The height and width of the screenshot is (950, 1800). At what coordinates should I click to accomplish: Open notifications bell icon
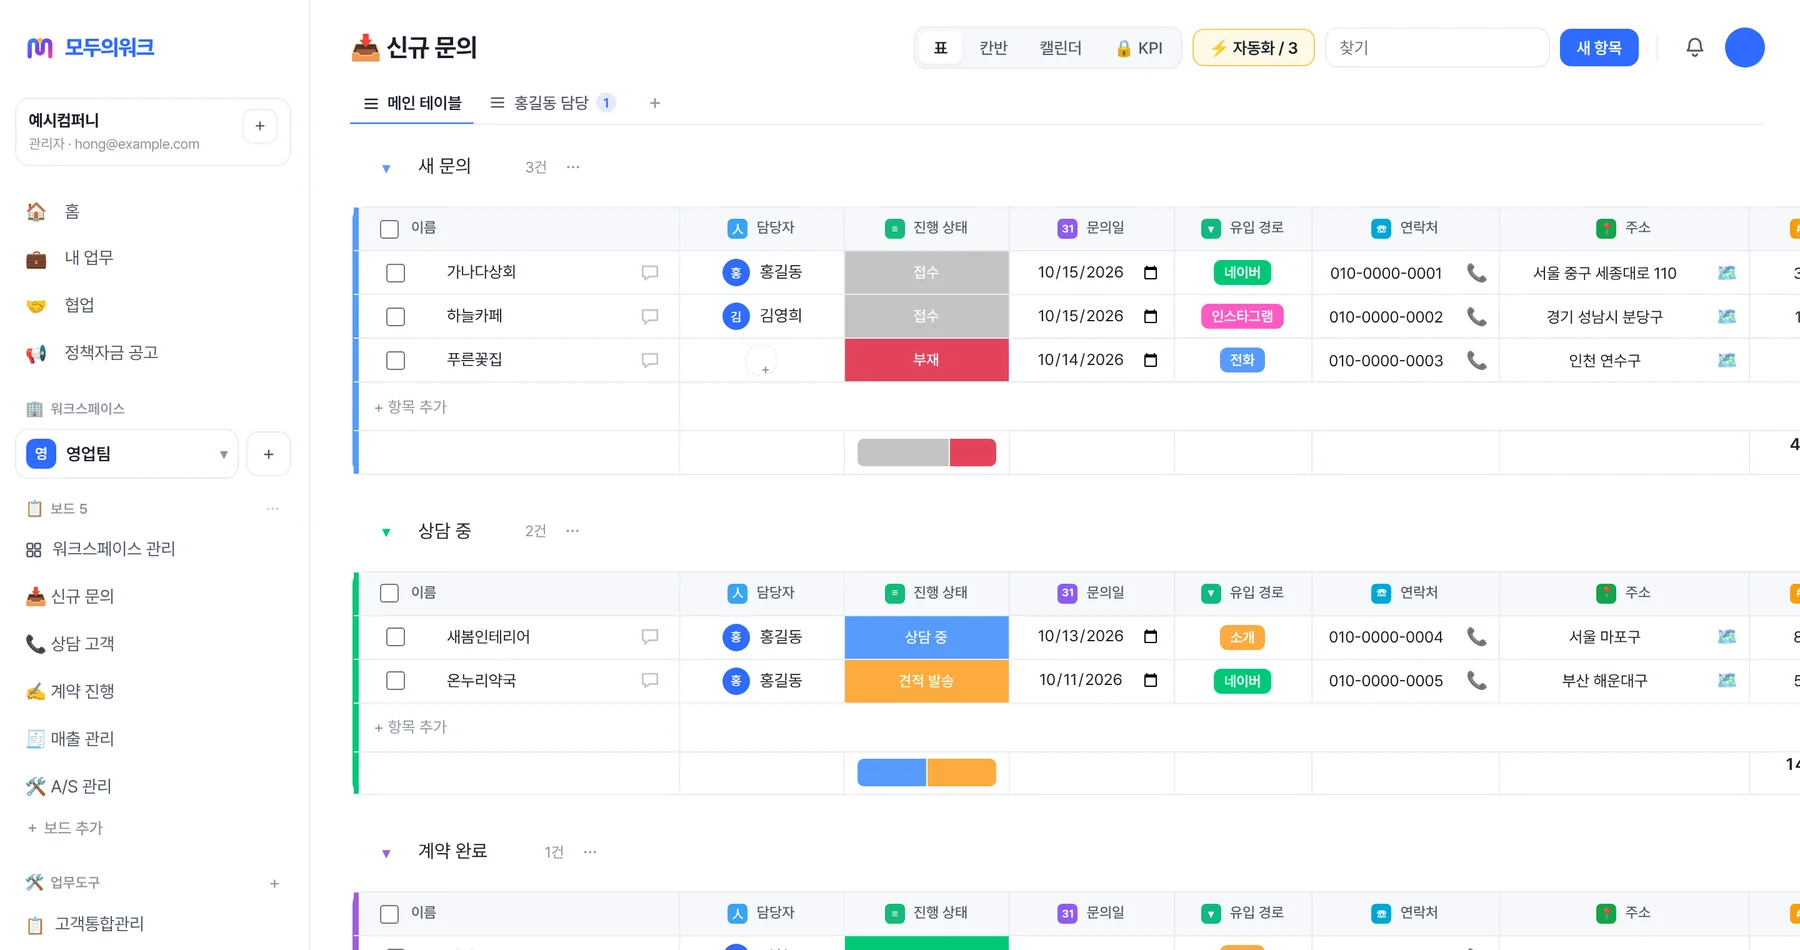click(x=1694, y=47)
